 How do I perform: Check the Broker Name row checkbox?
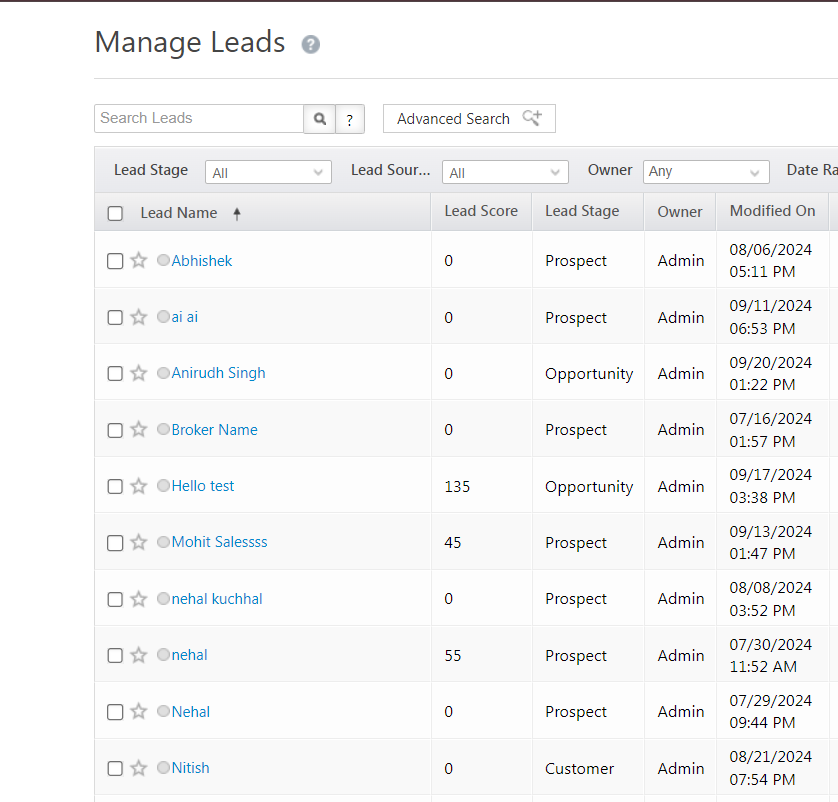coord(115,430)
